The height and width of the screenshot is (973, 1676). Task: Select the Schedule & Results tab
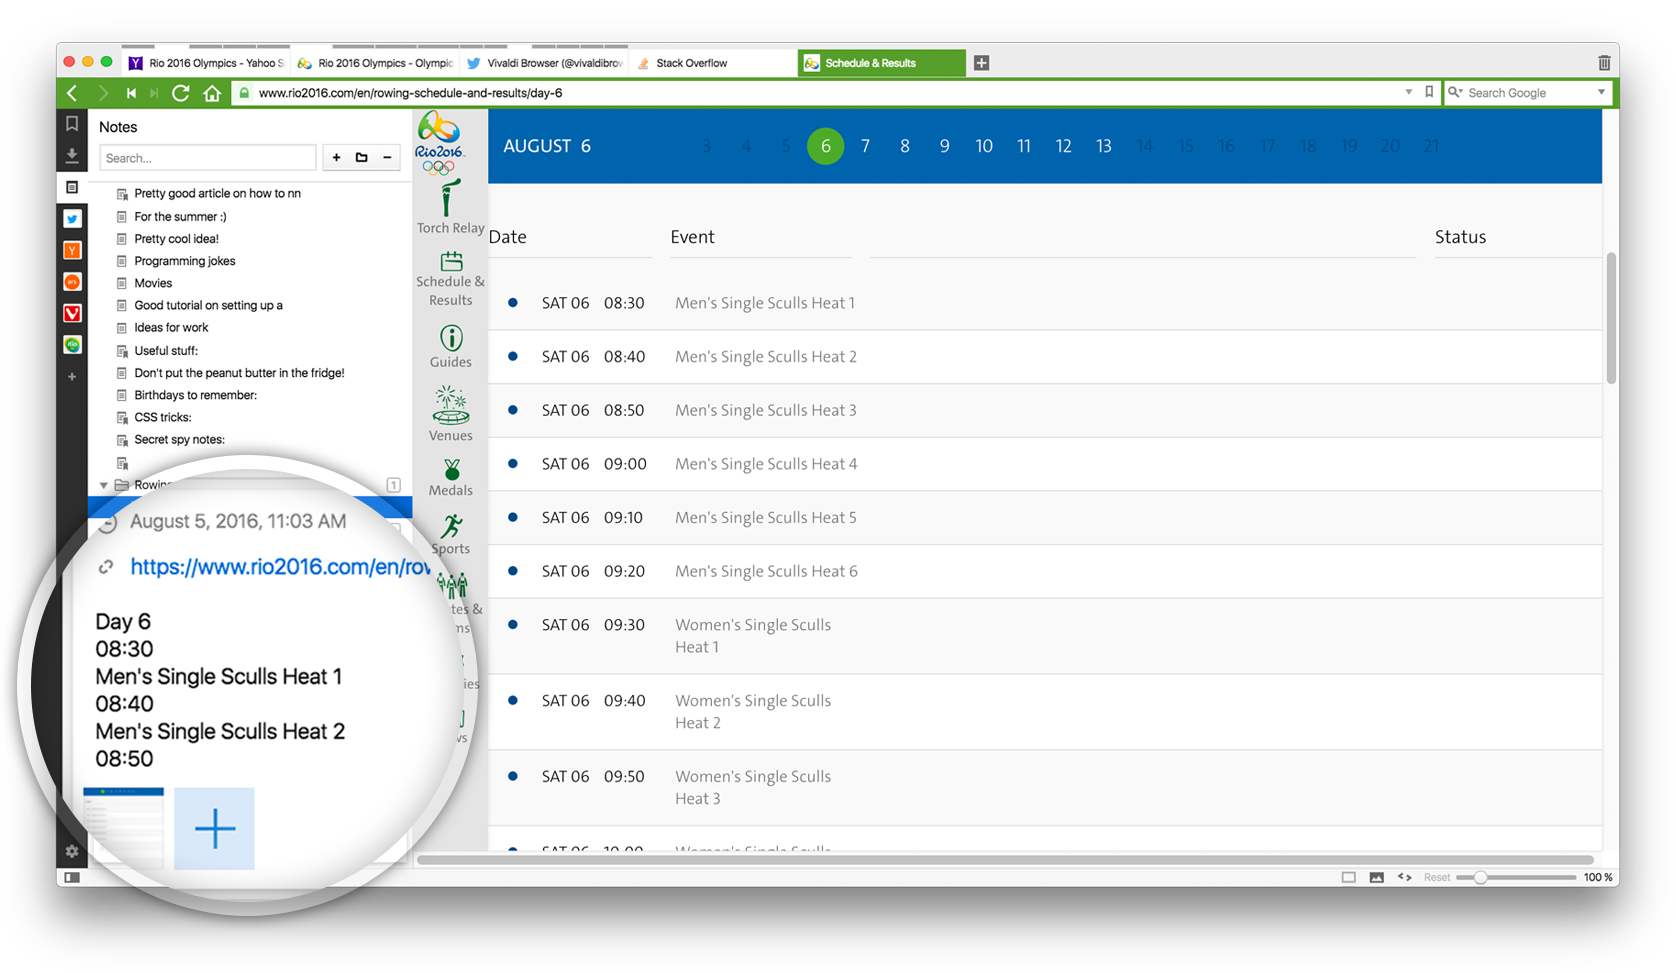[x=882, y=63]
